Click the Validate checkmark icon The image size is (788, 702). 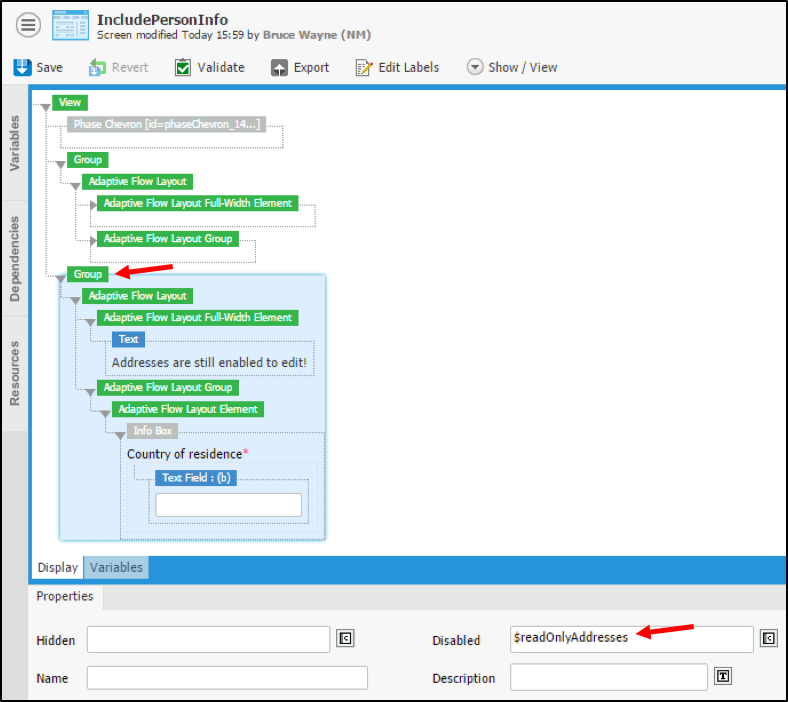coord(183,67)
